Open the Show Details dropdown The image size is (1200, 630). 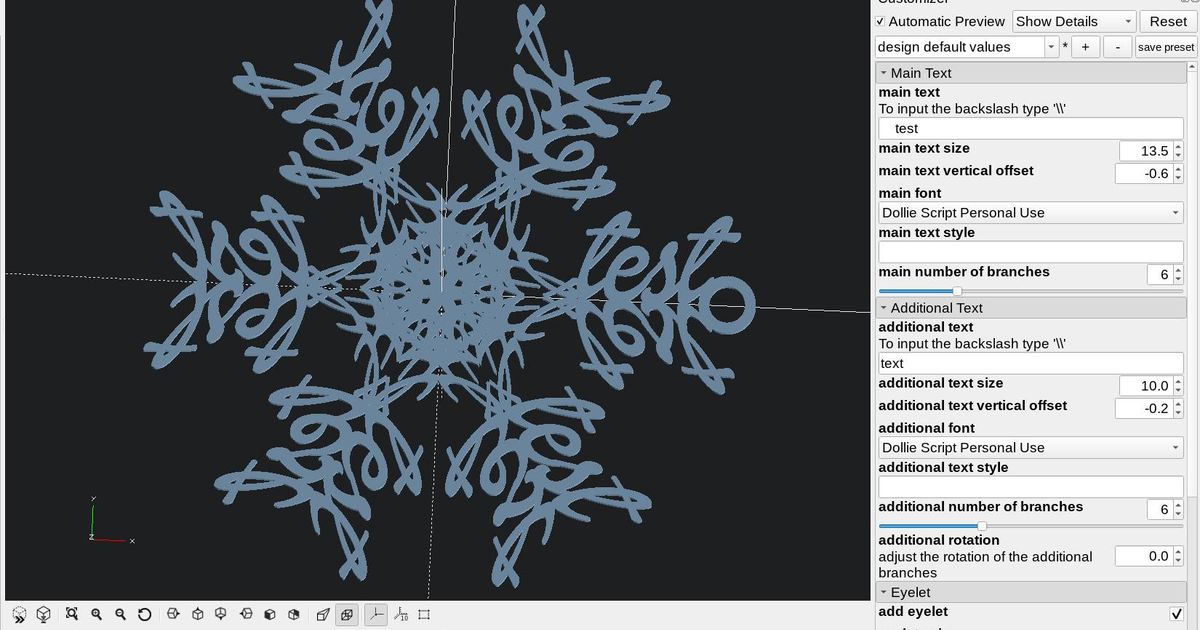pyautogui.click(x=1072, y=21)
